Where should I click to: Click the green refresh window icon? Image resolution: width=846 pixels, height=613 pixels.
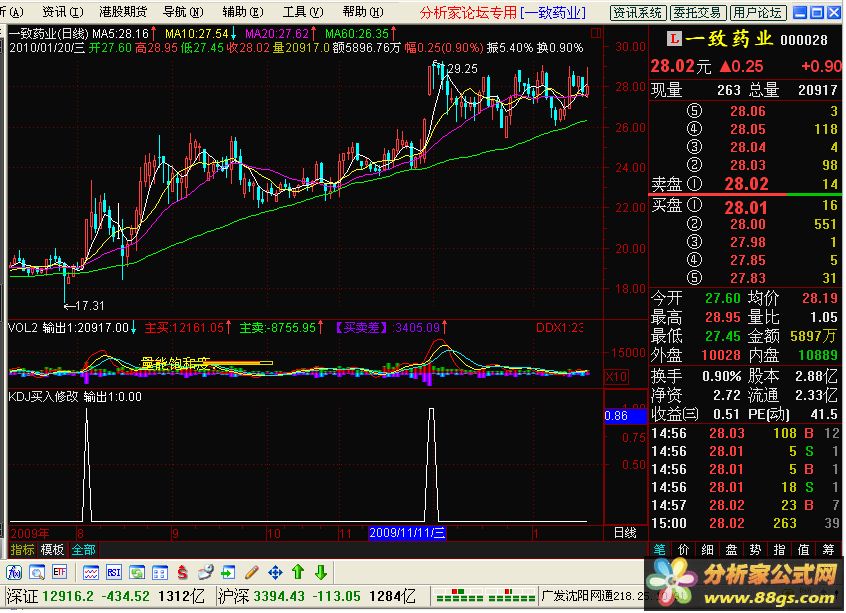[x=137, y=572]
